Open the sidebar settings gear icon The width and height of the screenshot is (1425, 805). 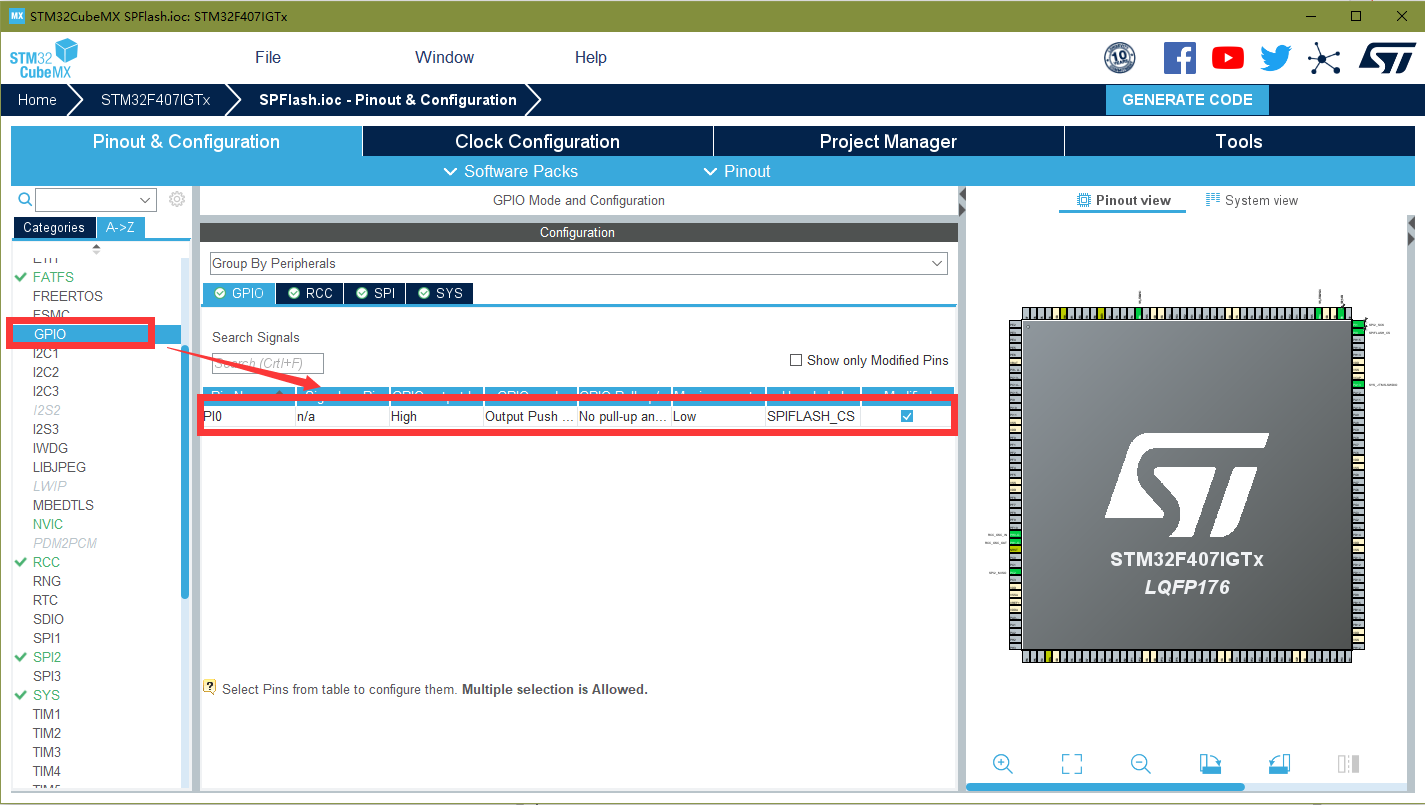177,199
